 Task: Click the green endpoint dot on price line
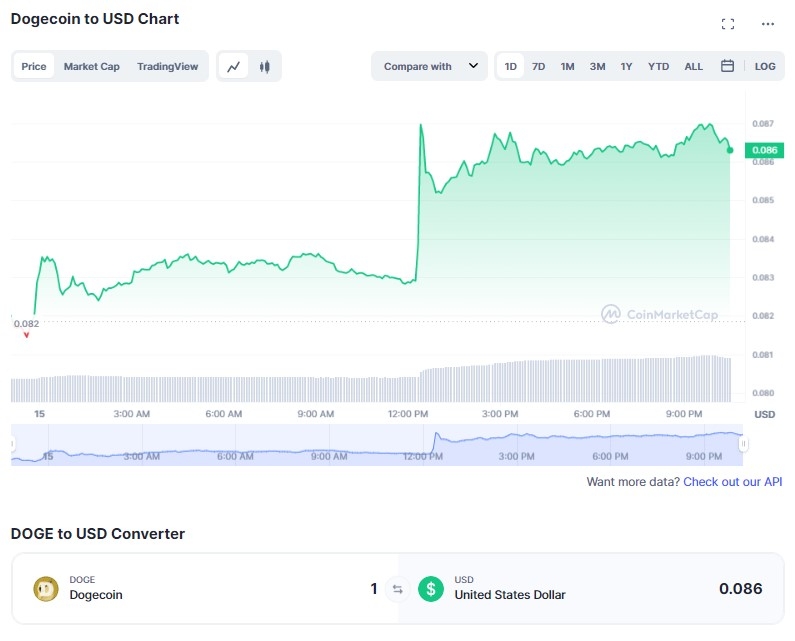tap(730, 150)
